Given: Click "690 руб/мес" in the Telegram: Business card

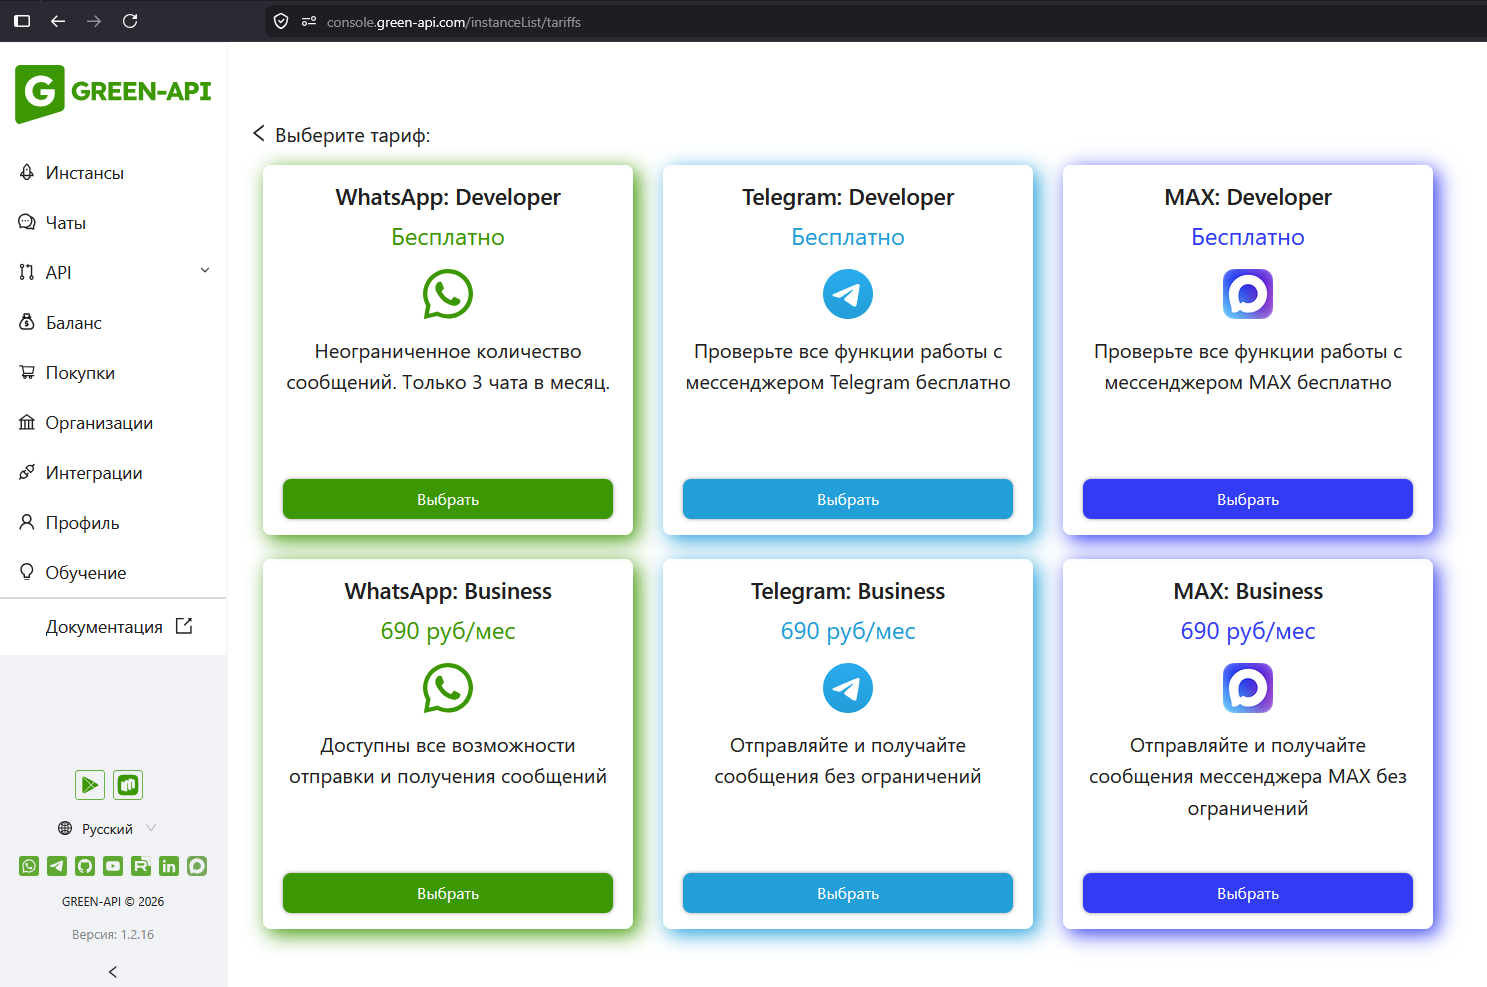Looking at the screenshot, I should point(848,631).
